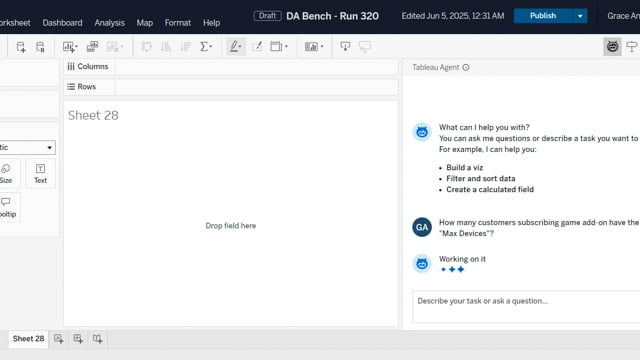The image size is (640, 360).
Task: Click the Highlight pen icon
Action: pos(234,47)
